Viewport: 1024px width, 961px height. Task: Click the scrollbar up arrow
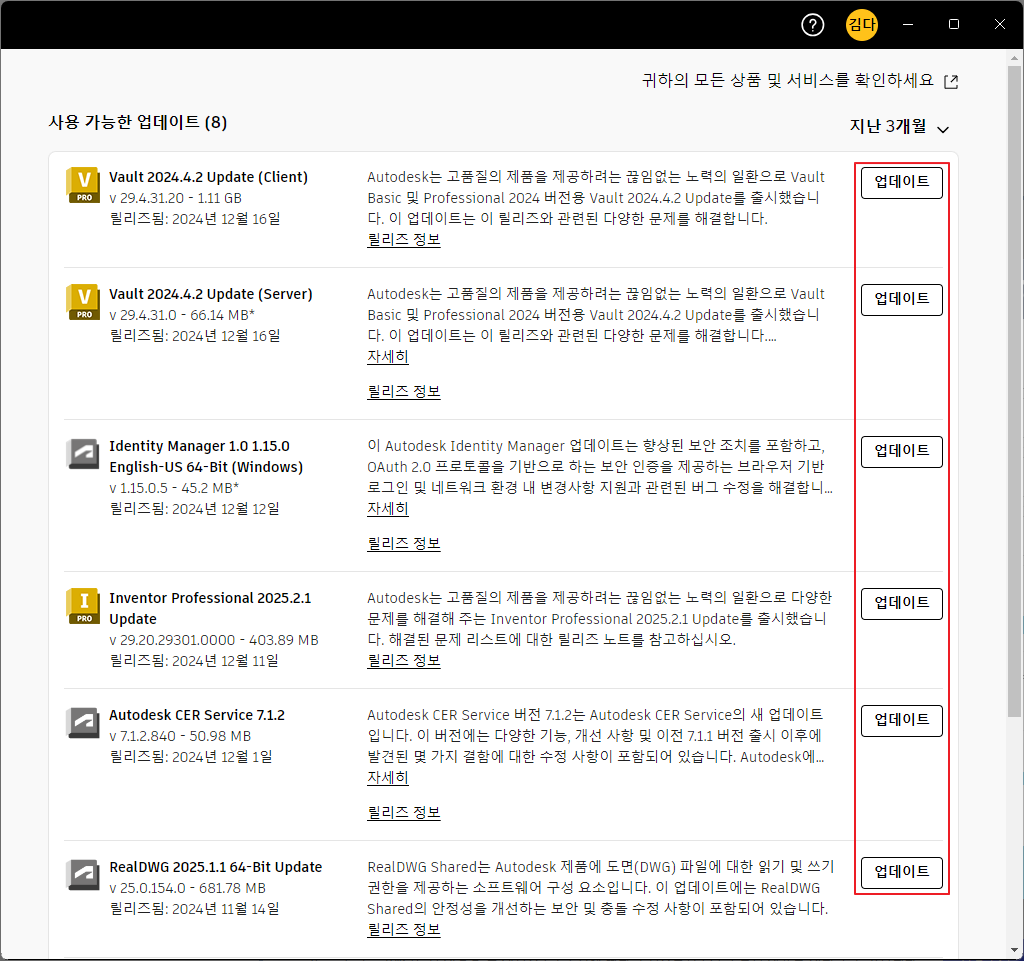pyautogui.click(x=1014, y=58)
